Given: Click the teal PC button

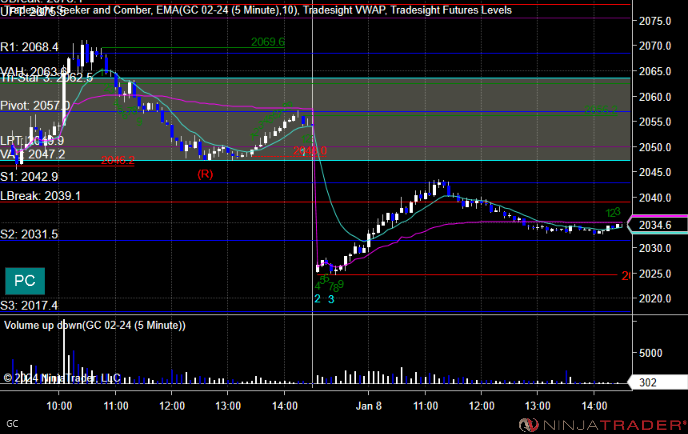Looking at the screenshot, I should point(25,281).
